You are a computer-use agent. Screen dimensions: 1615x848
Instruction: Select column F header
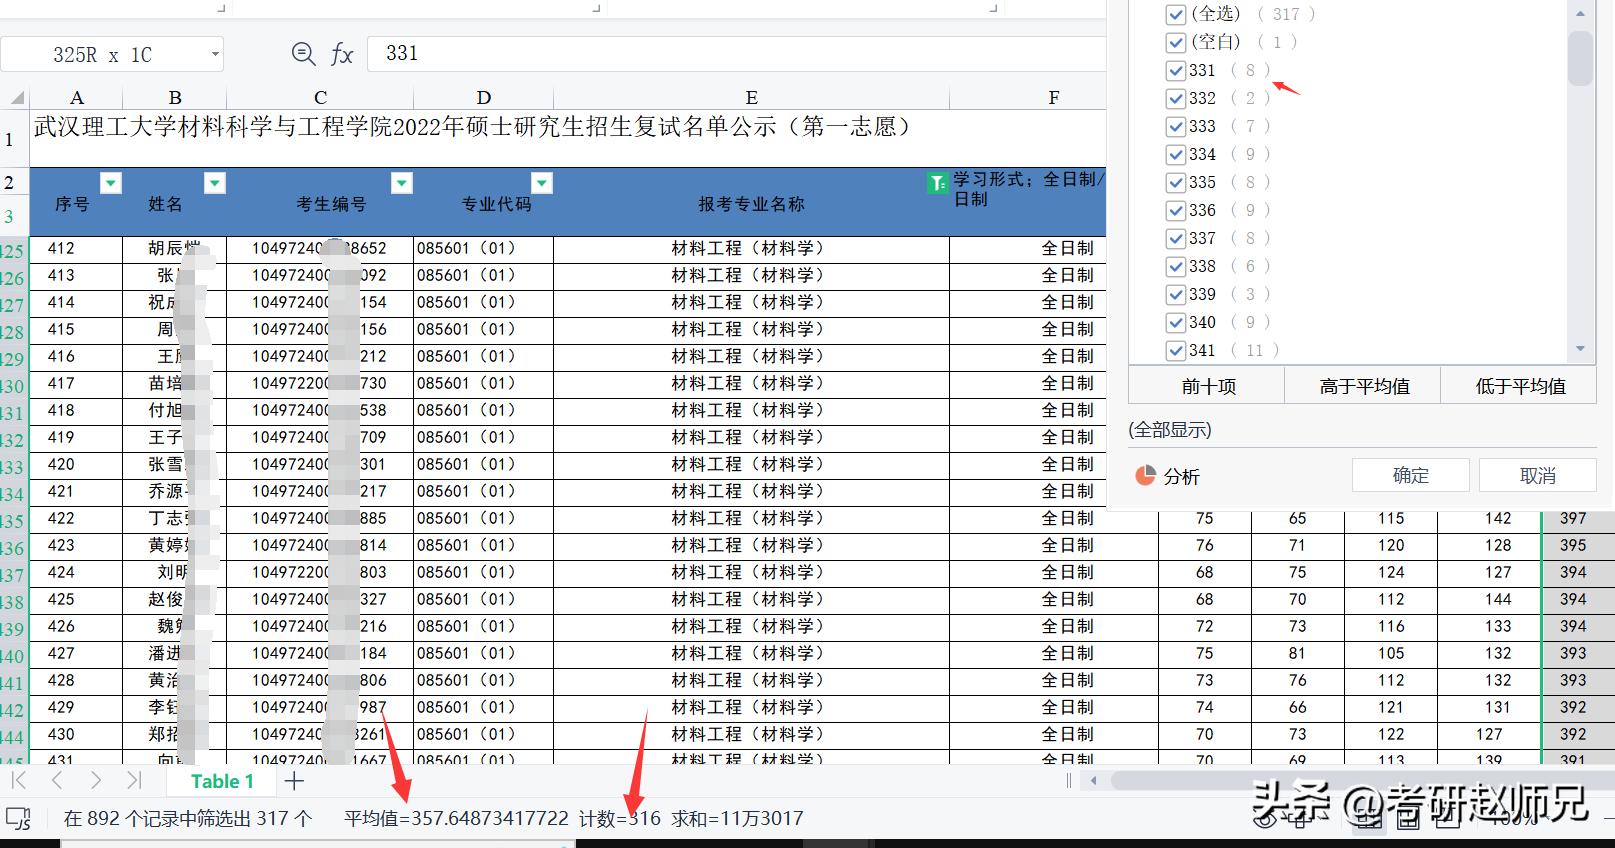tap(1053, 98)
